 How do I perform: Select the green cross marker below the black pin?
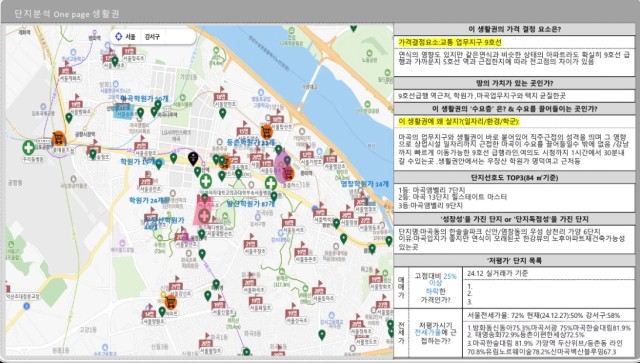click(206, 181)
